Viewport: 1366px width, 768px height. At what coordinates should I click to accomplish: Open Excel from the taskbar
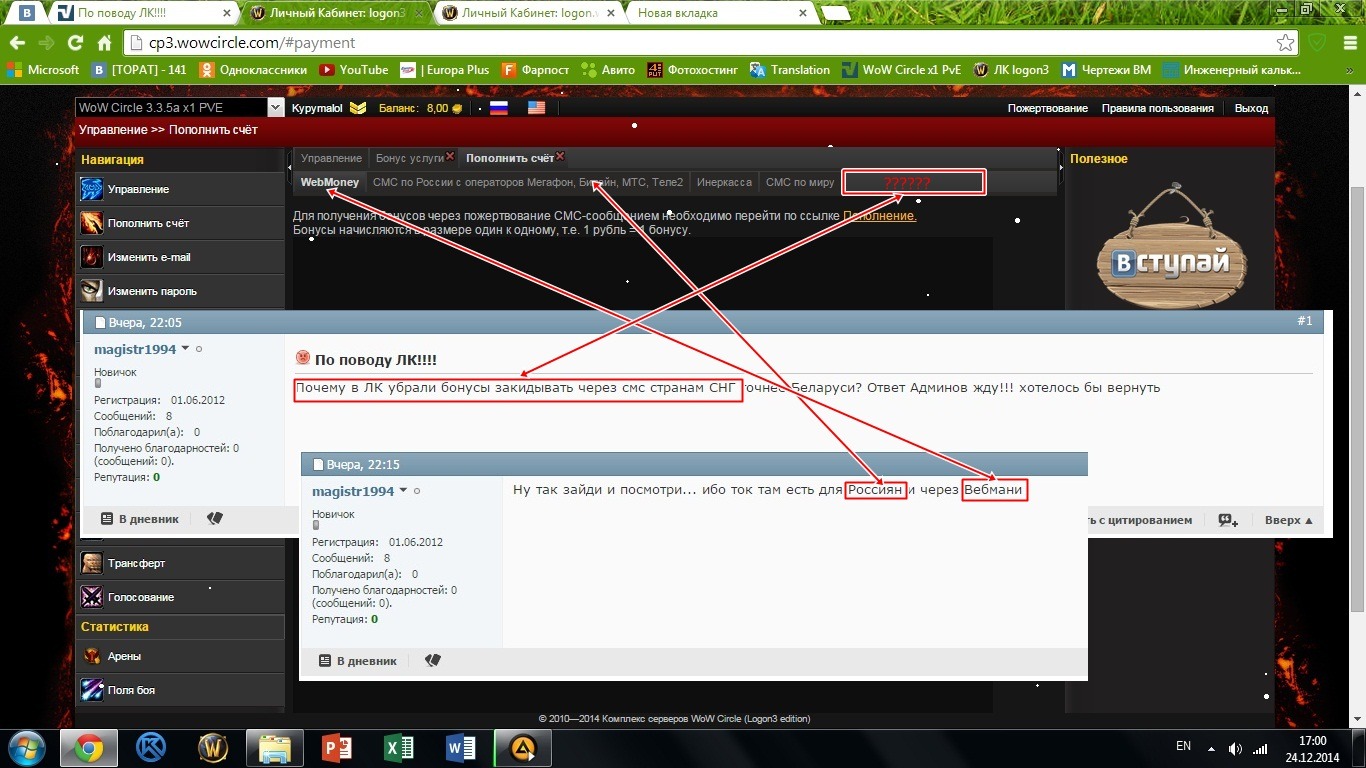[399, 748]
